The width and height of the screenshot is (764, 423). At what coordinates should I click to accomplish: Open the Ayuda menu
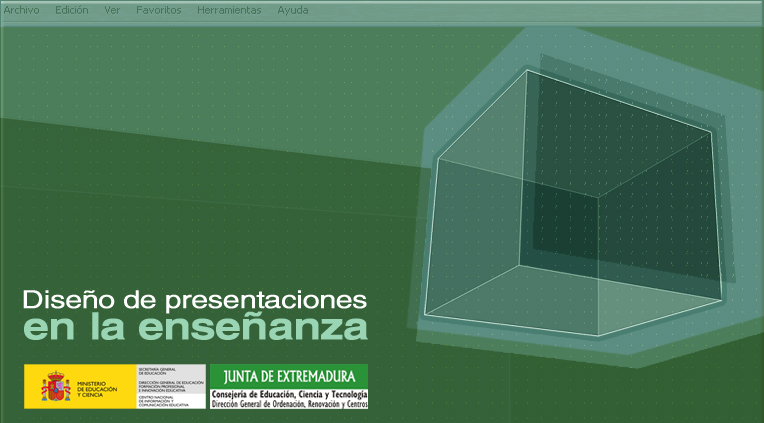292,10
